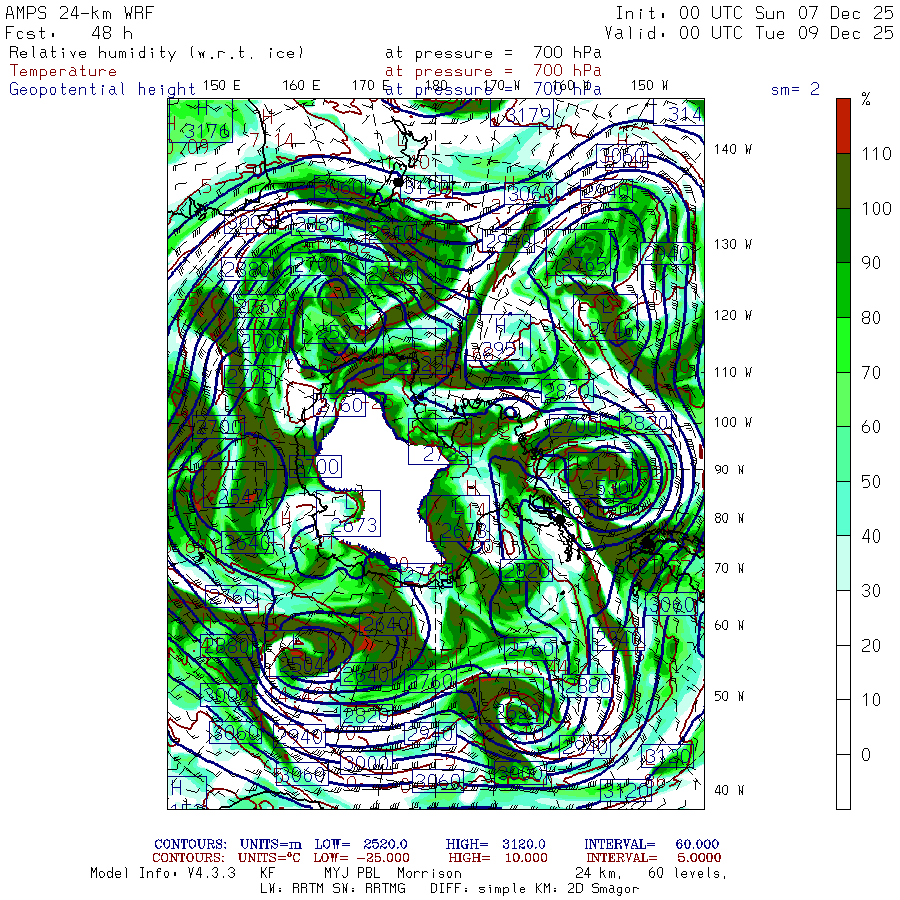Click the "2765" height label on the map

[583, 264]
